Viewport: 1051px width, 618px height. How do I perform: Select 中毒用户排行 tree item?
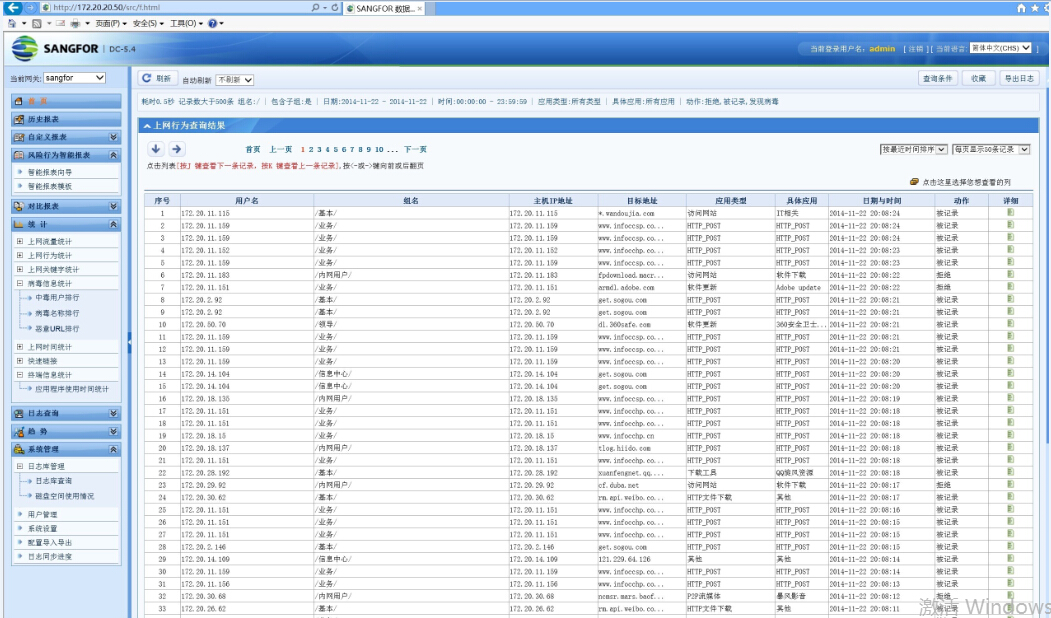57,298
